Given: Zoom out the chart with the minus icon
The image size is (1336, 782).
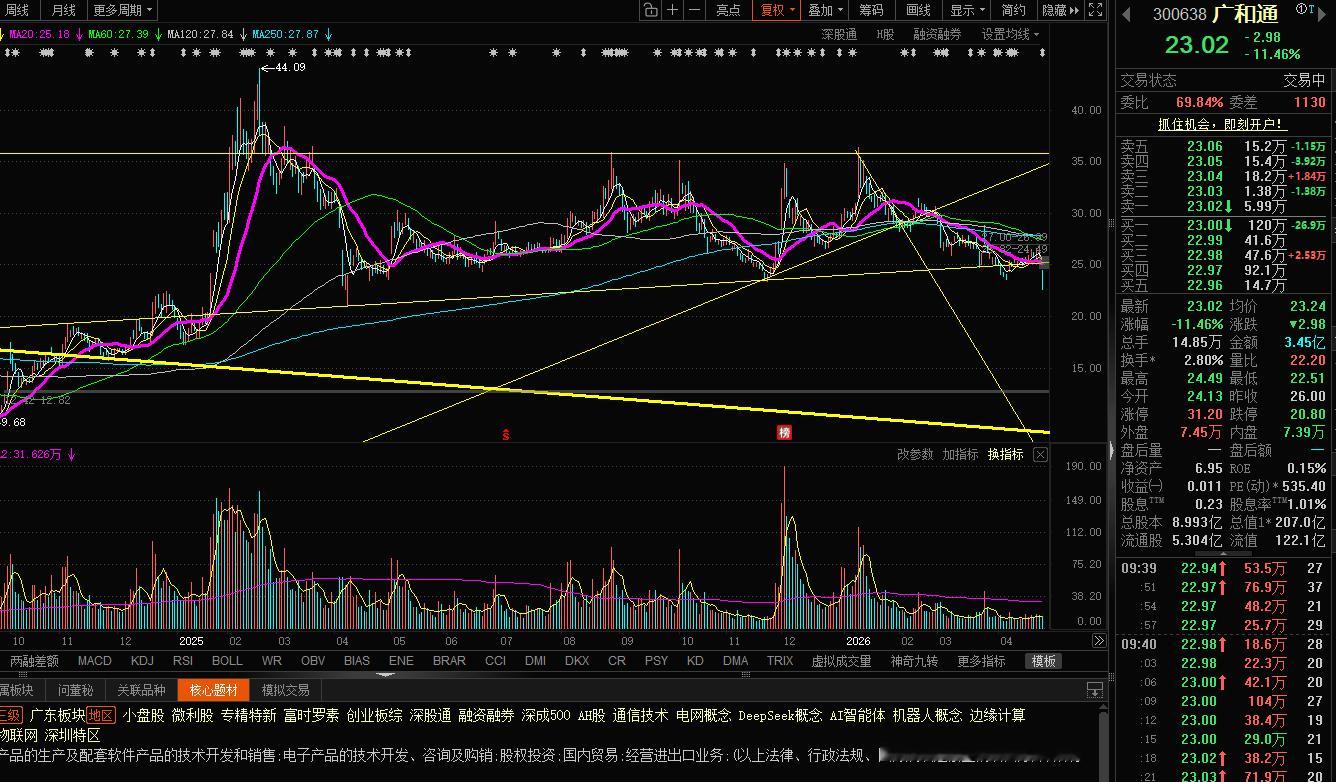Looking at the screenshot, I should click(x=695, y=10).
